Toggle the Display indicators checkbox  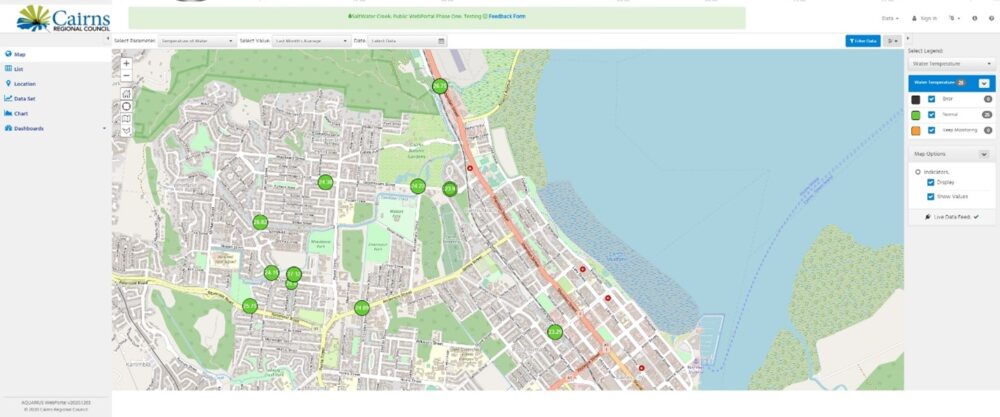[932, 183]
